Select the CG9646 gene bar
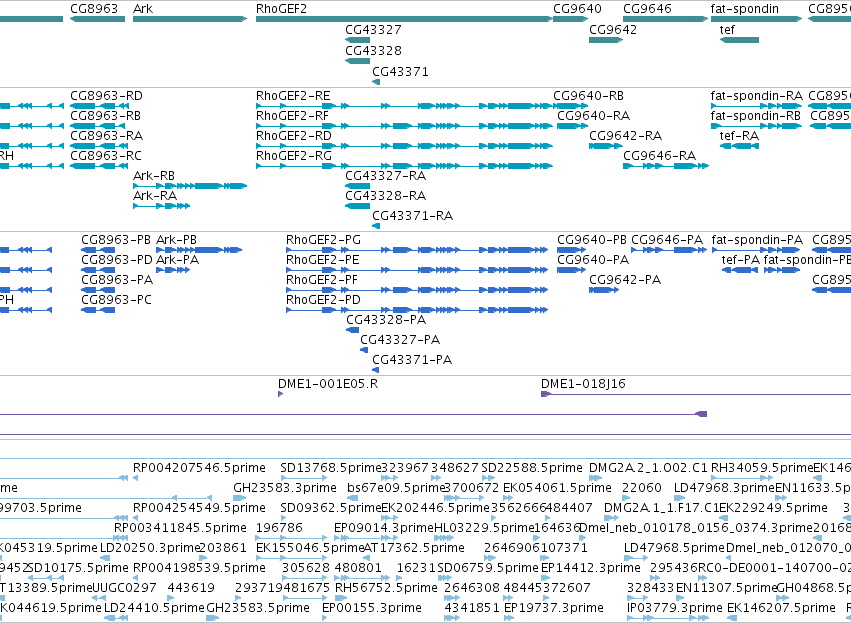Viewport: 851px width, 623px height. tap(665, 19)
